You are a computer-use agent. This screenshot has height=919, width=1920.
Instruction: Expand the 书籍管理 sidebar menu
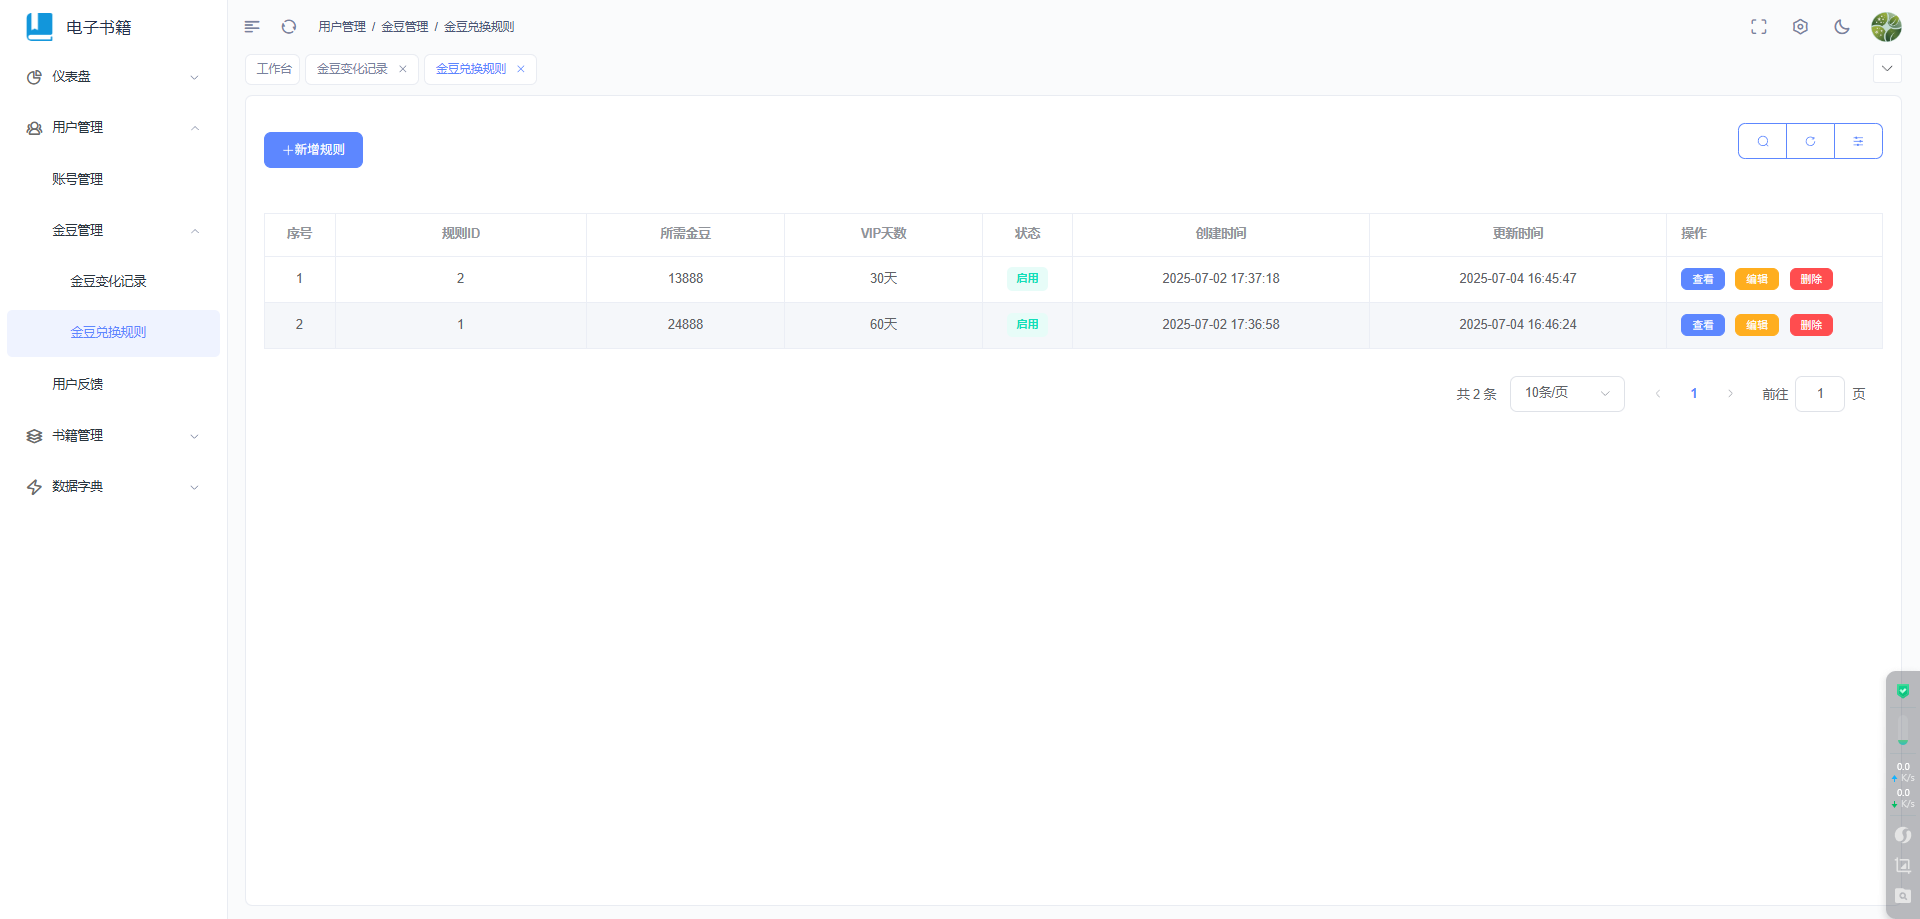pyautogui.click(x=113, y=436)
